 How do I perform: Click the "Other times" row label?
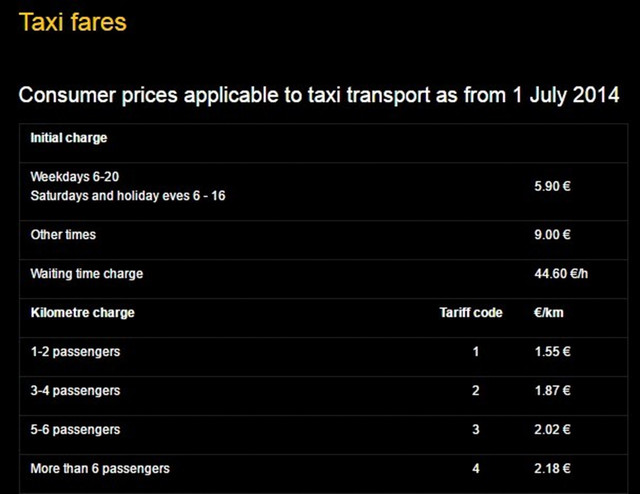(x=63, y=235)
